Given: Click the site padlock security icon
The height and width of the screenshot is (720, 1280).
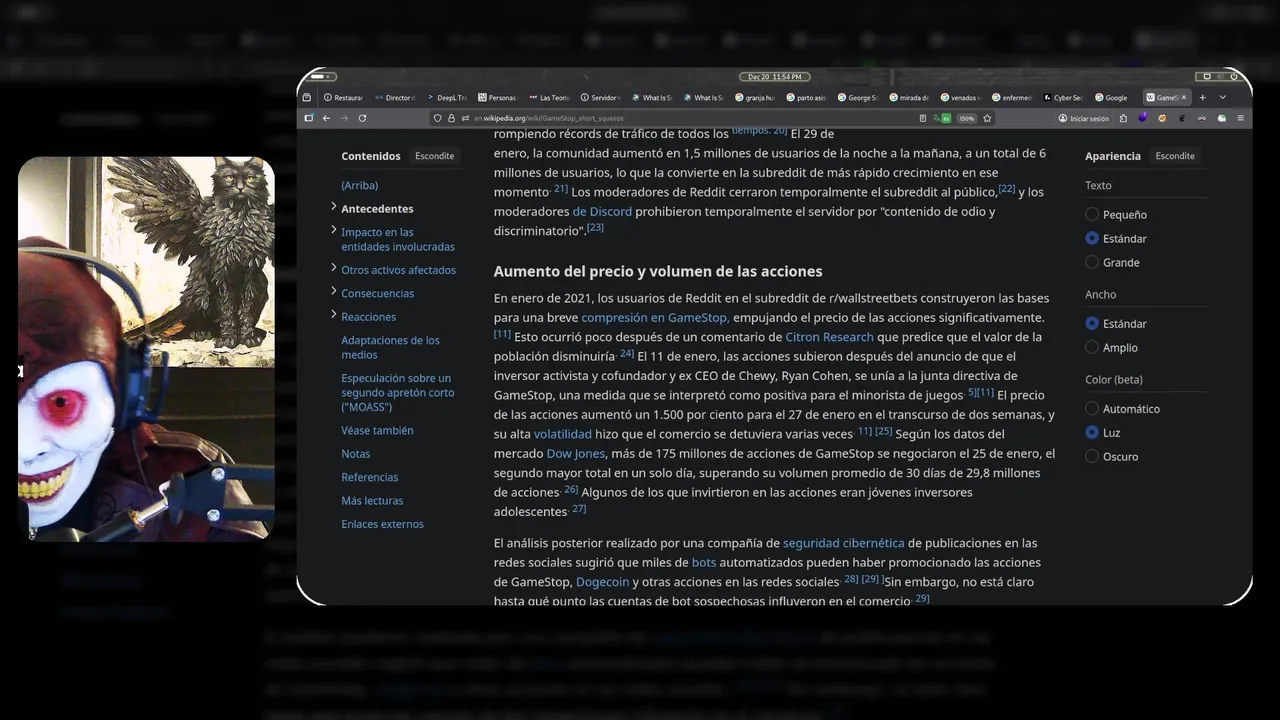Looking at the screenshot, I should tap(451, 118).
